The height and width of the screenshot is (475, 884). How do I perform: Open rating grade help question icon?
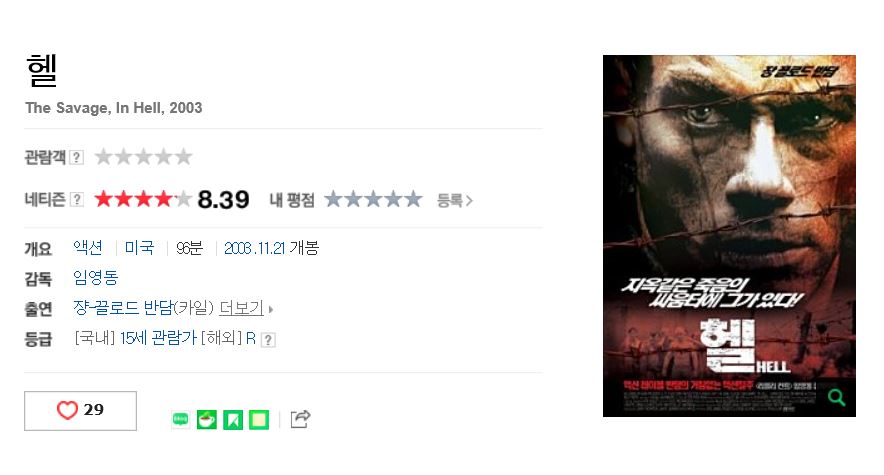268,340
